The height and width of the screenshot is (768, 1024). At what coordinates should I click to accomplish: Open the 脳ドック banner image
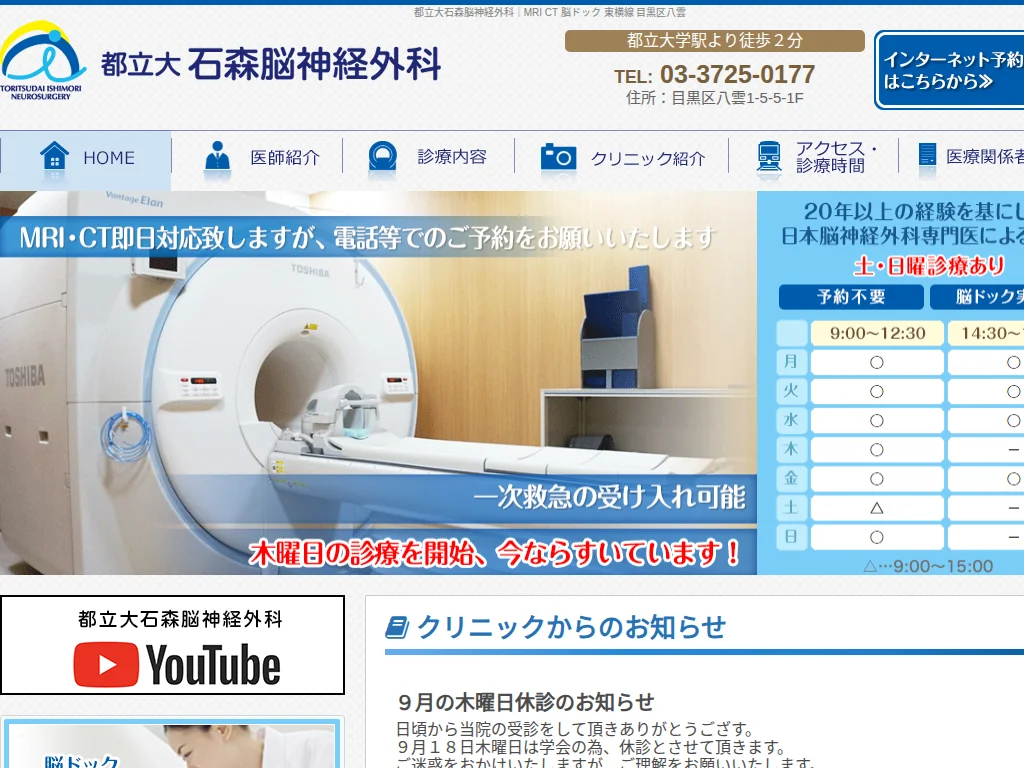coord(172,743)
